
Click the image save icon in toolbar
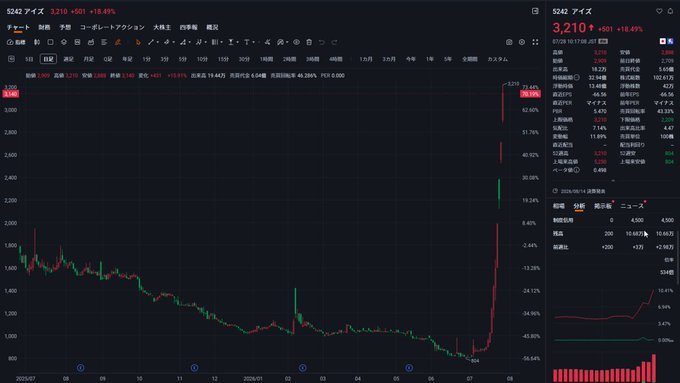click(77, 42)
